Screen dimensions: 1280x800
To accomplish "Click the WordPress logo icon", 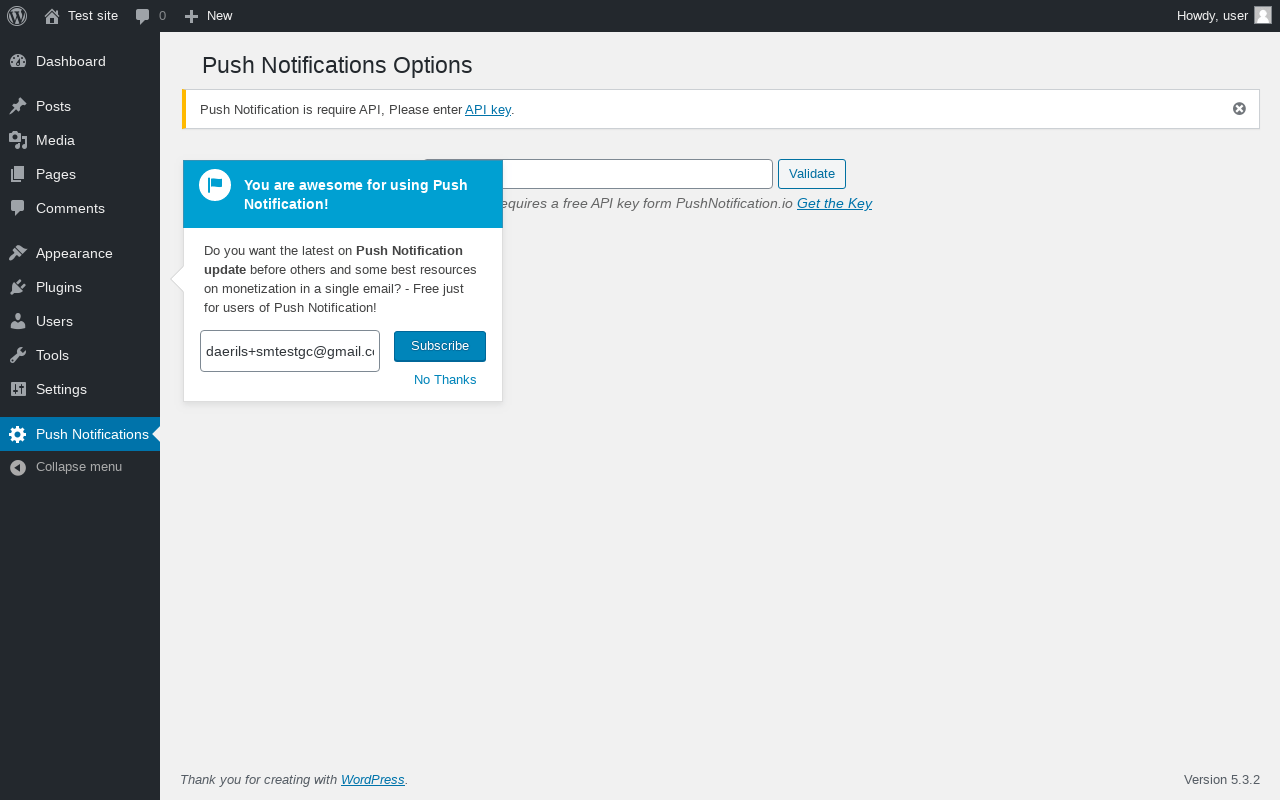I will [17, 16].
